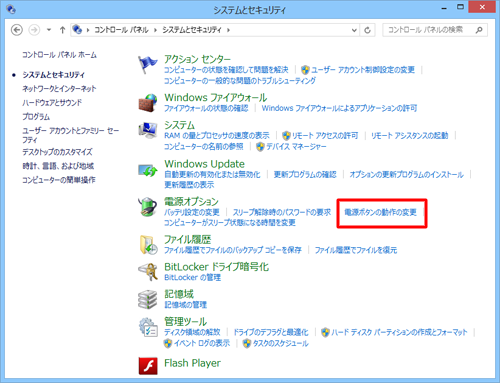The width and height of the screenshot is (500, 383).
Task: Click ディスク領域の解放 link
Action: click(192, 332)
